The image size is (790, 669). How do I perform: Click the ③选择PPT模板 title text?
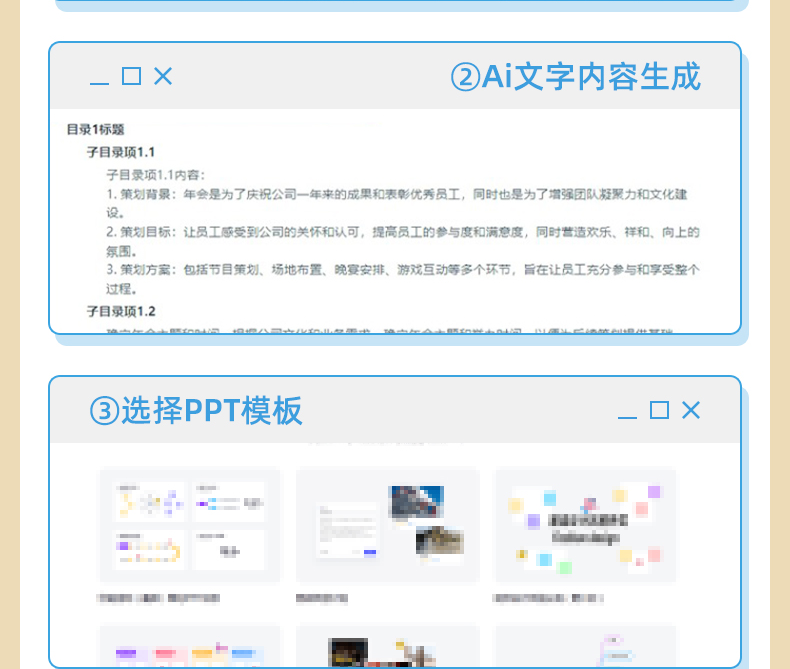coord(196,410)
